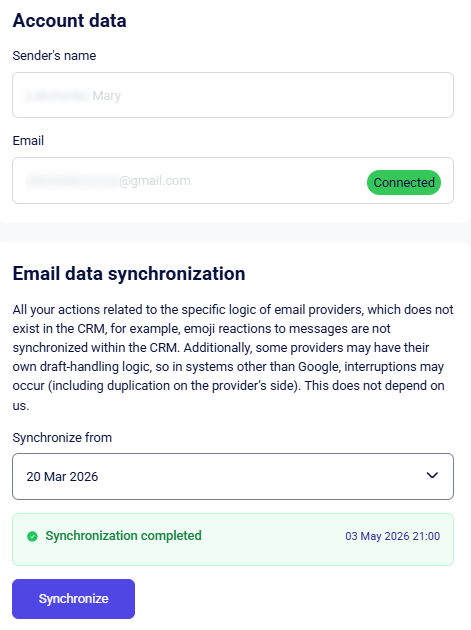Click the light green synchronization status banner
Viewport: 471px width, 630px height.
233,539
